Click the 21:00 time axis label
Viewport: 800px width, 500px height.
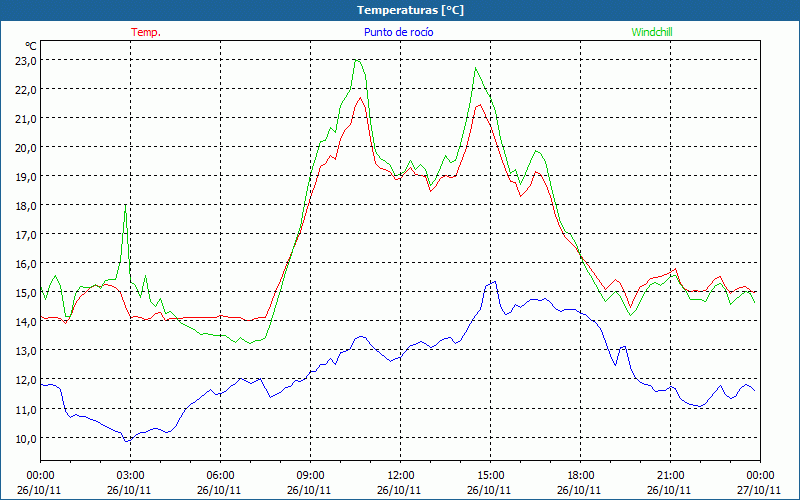670,476
